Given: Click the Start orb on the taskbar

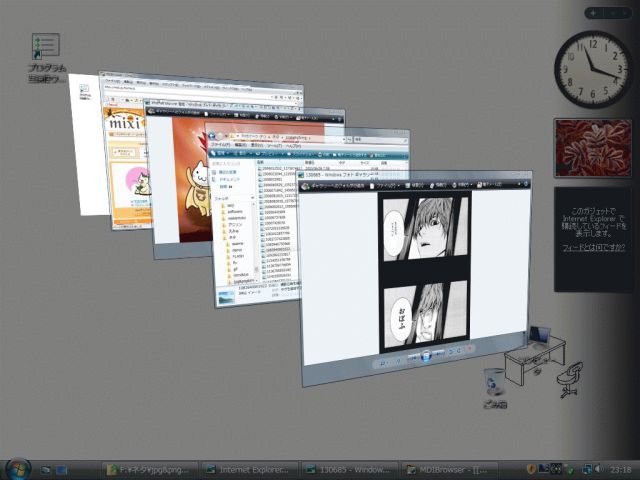Looking at the screenshot, I should 18,469.
